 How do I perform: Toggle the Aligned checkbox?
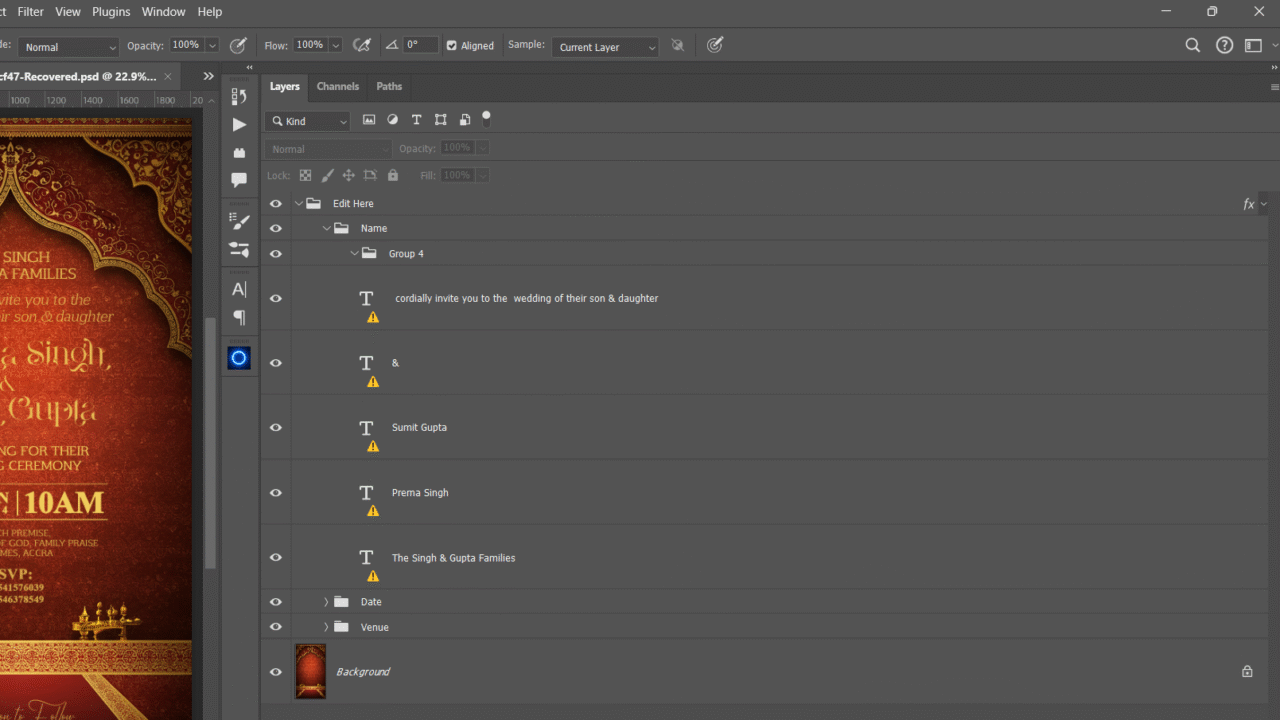coord(452,46)
